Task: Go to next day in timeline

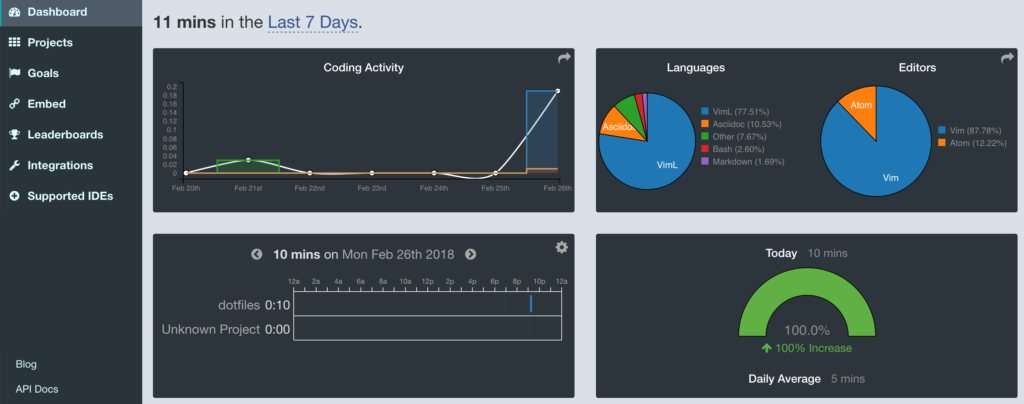Action: 470,255
